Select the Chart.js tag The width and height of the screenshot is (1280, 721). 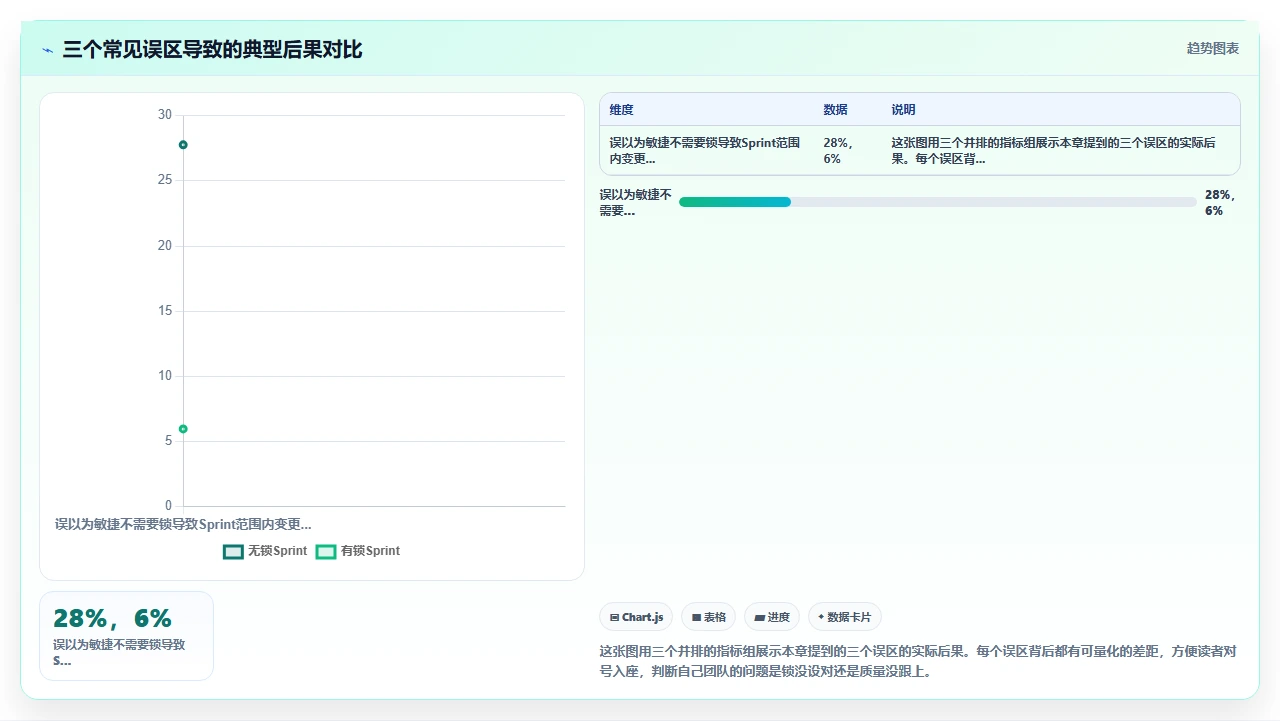(x=636, y=617)
